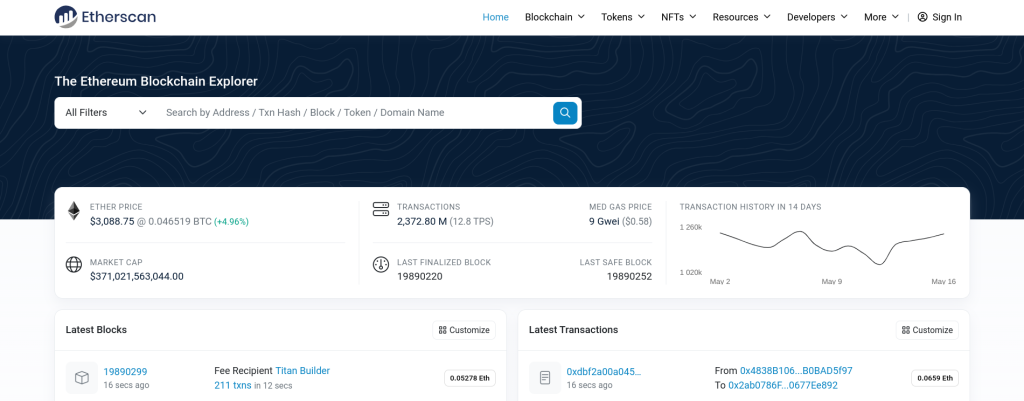This screenshot has width=1024, height=401.
Task: Open From address 0x4838B106...B0BAD5f97
Action: (796, 370)
